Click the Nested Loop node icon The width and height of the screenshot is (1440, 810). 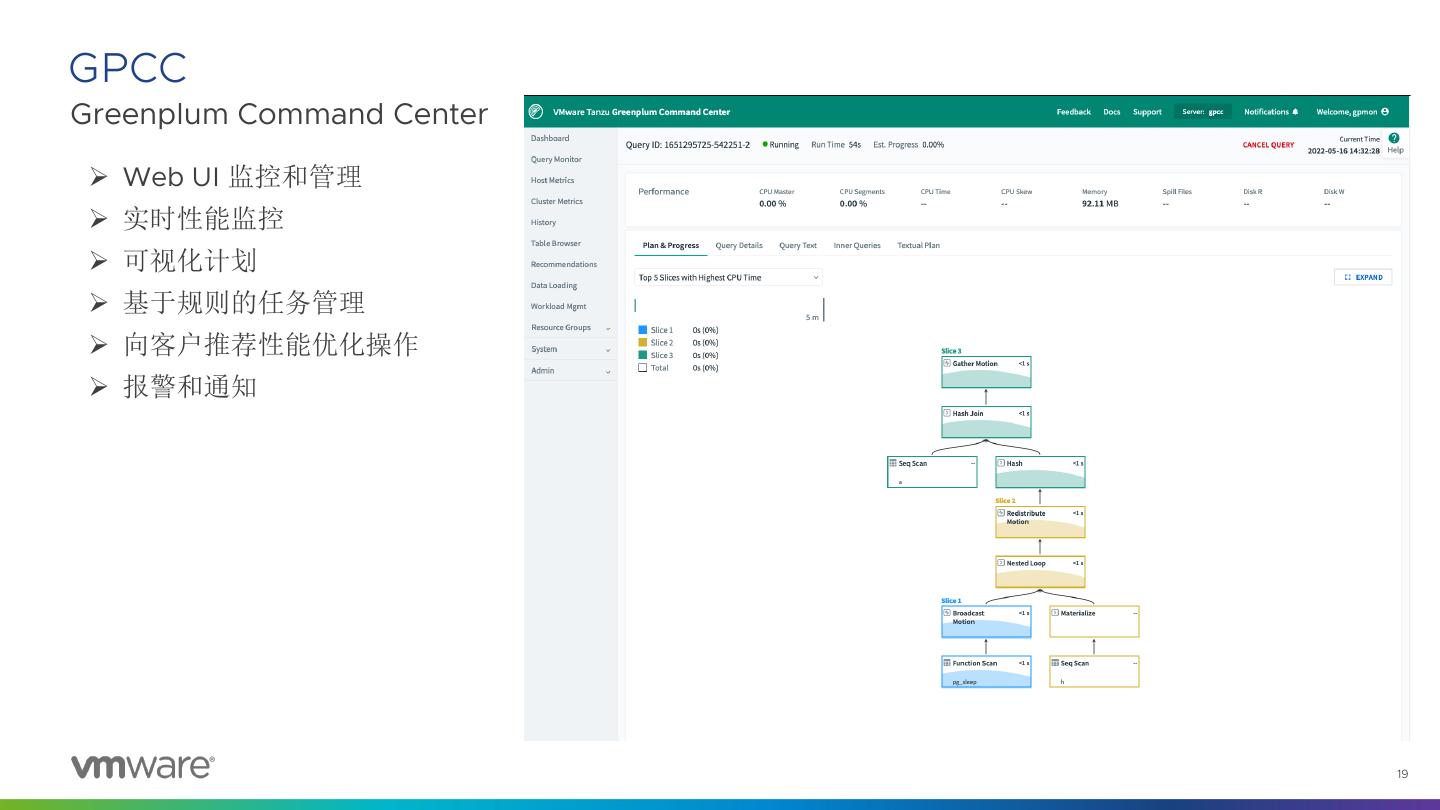(1001, 563)
